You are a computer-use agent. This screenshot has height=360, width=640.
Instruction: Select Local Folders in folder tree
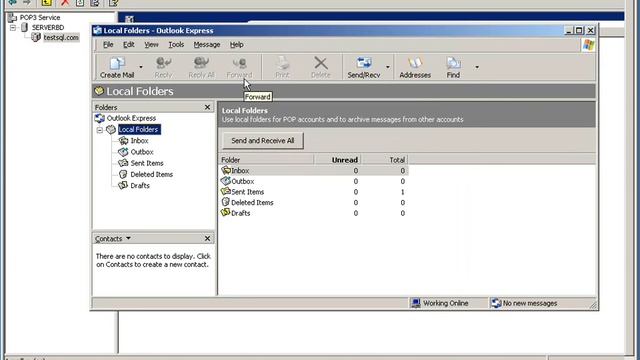[138, 129]
